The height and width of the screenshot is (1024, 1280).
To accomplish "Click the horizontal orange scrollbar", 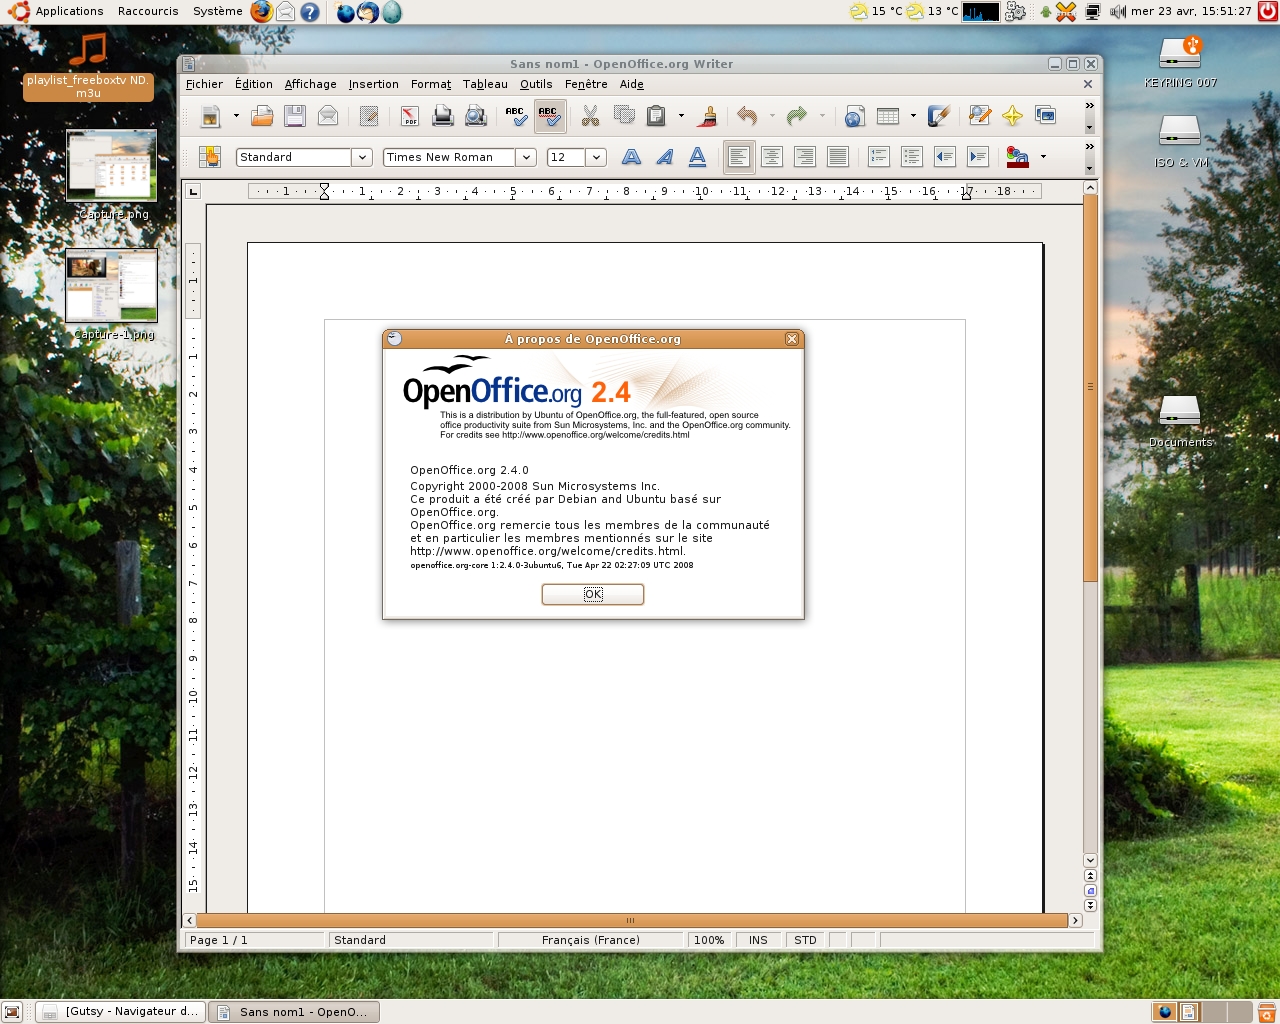I will click(630, 920).
